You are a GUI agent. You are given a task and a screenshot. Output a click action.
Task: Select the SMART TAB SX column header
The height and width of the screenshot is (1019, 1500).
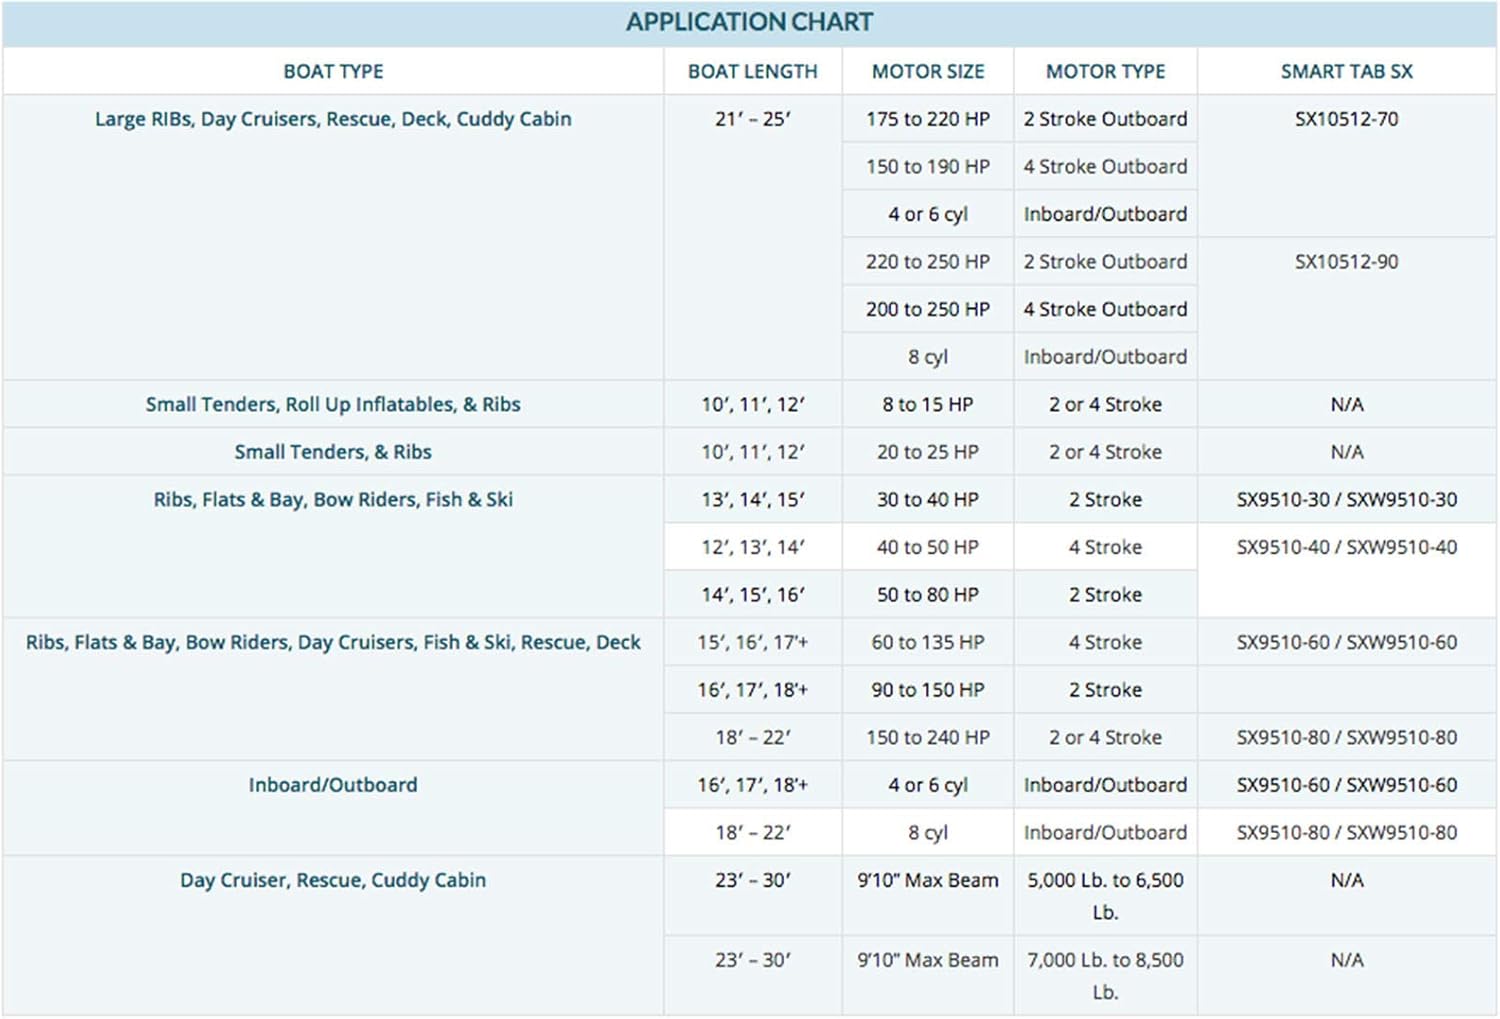click(1346, 72)
